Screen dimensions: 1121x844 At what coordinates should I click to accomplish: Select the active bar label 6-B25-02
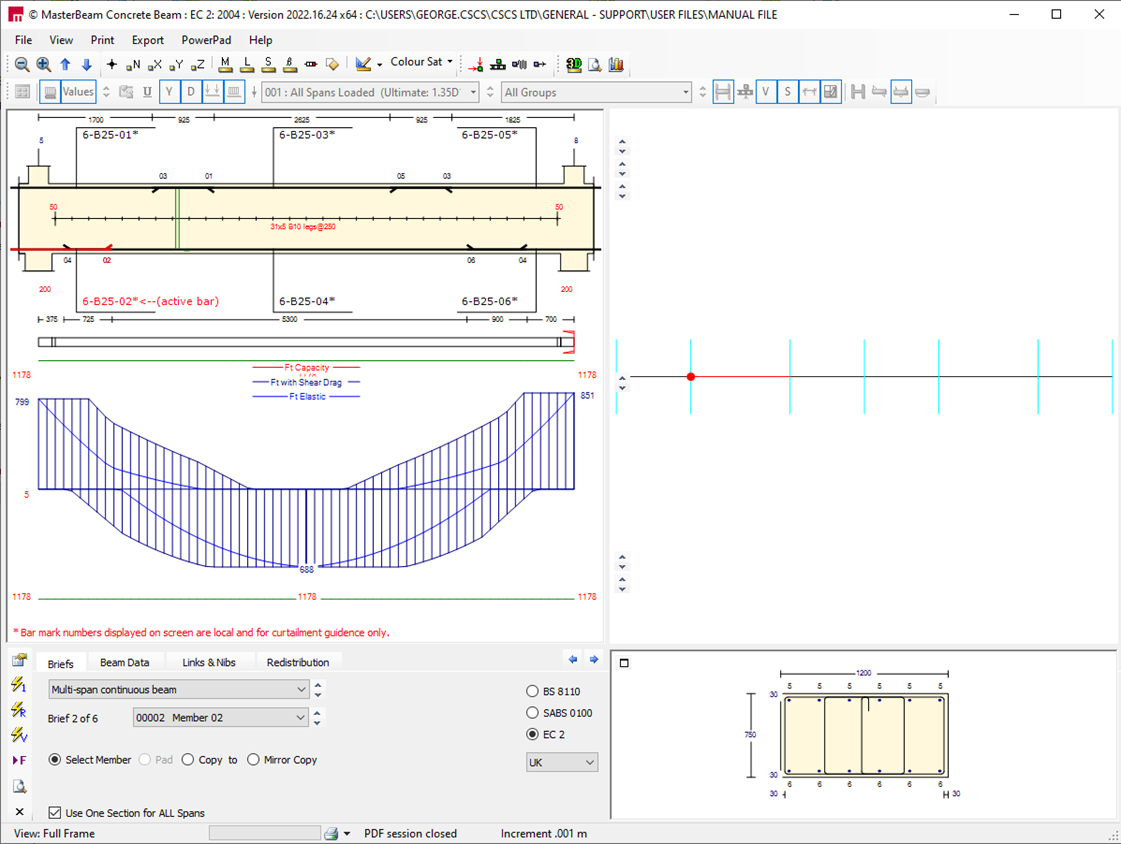(x=150, y=301)
